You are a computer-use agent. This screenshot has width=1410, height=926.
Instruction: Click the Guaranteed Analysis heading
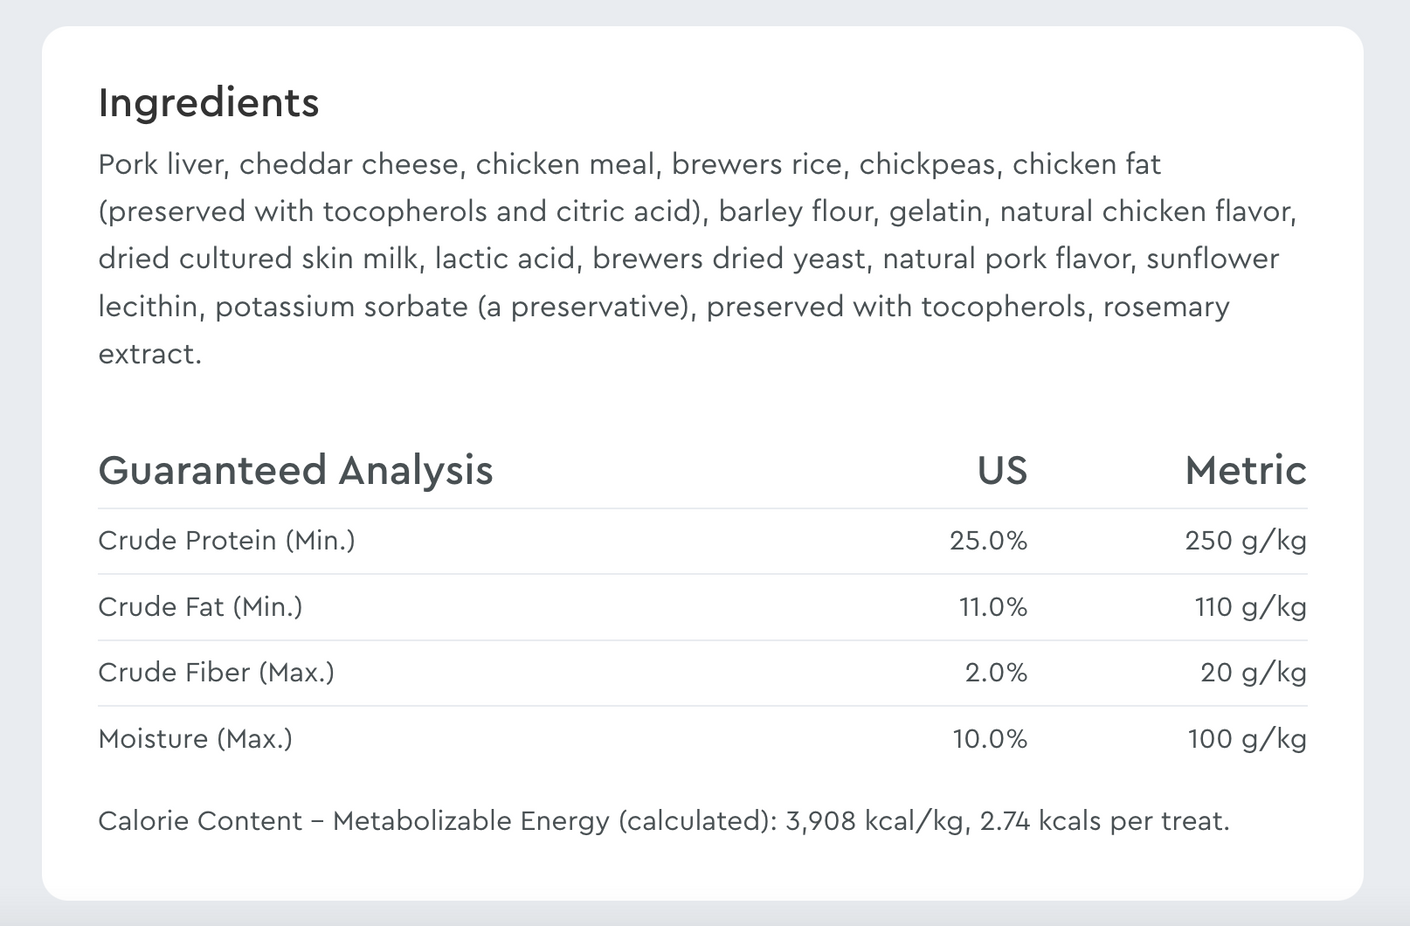click(x=295, y=470)
